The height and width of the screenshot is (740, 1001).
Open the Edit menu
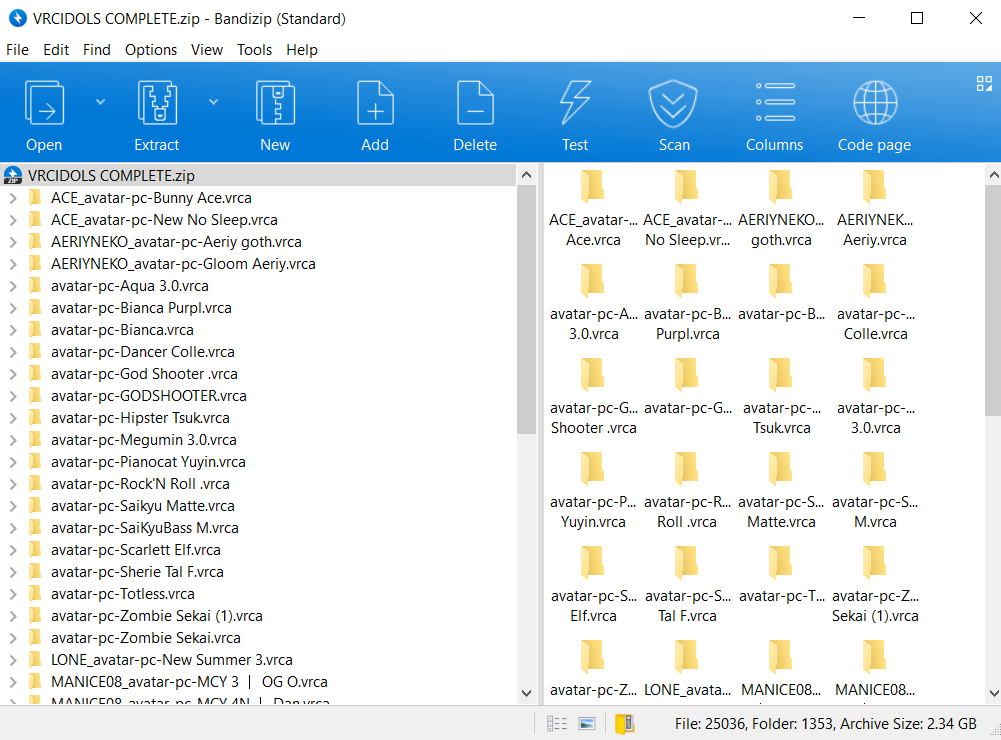(x=56, y=50)
